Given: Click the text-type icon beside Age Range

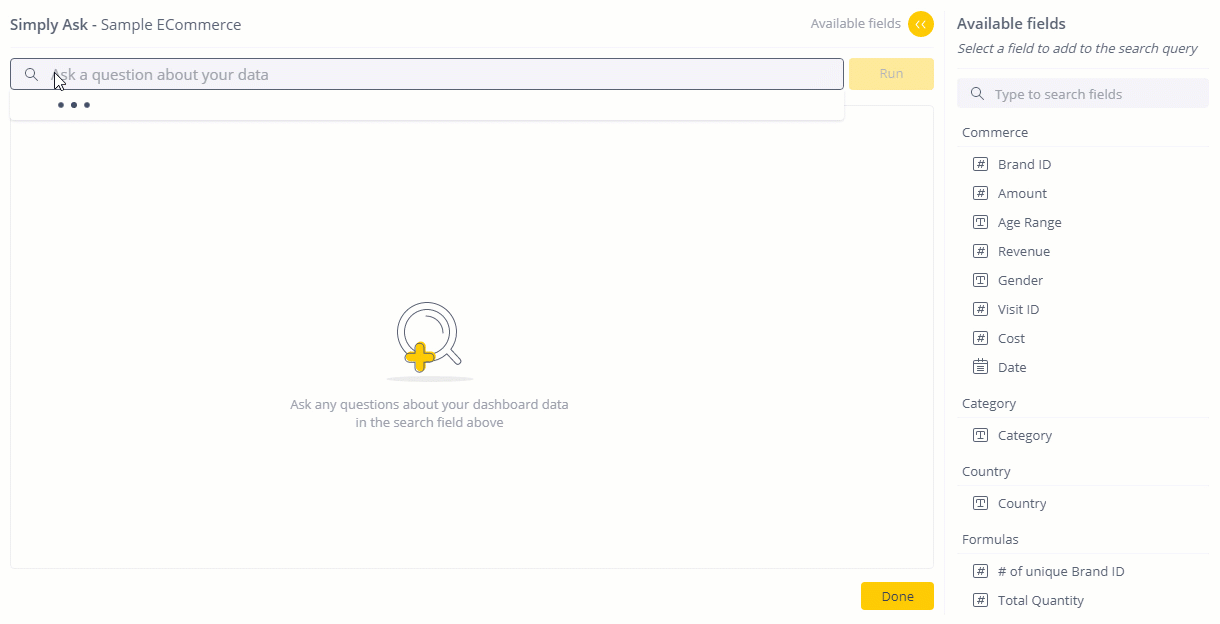Looking at the screenshot, I should coord(980,221).
